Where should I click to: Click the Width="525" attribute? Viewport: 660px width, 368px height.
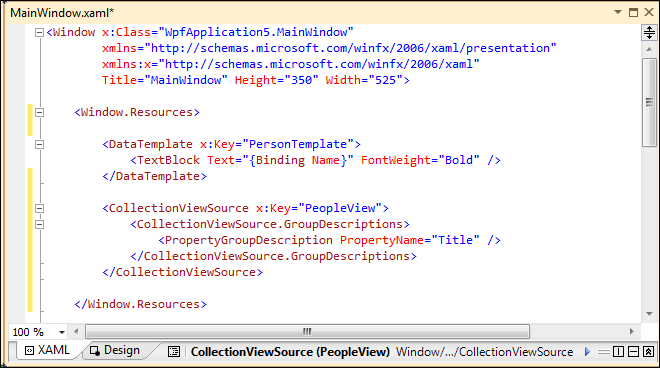[364, 80]
